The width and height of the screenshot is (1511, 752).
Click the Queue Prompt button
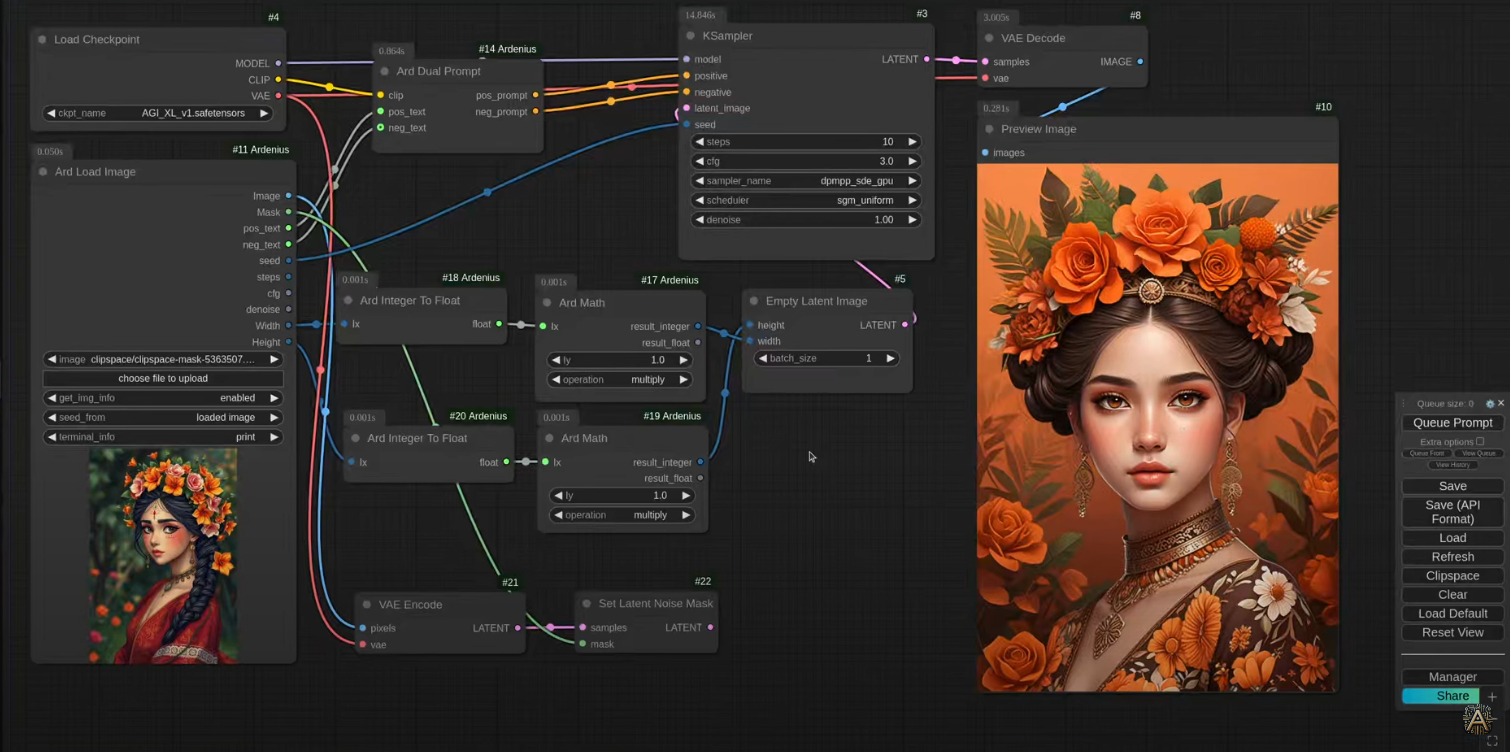(x=1452, y=423)
